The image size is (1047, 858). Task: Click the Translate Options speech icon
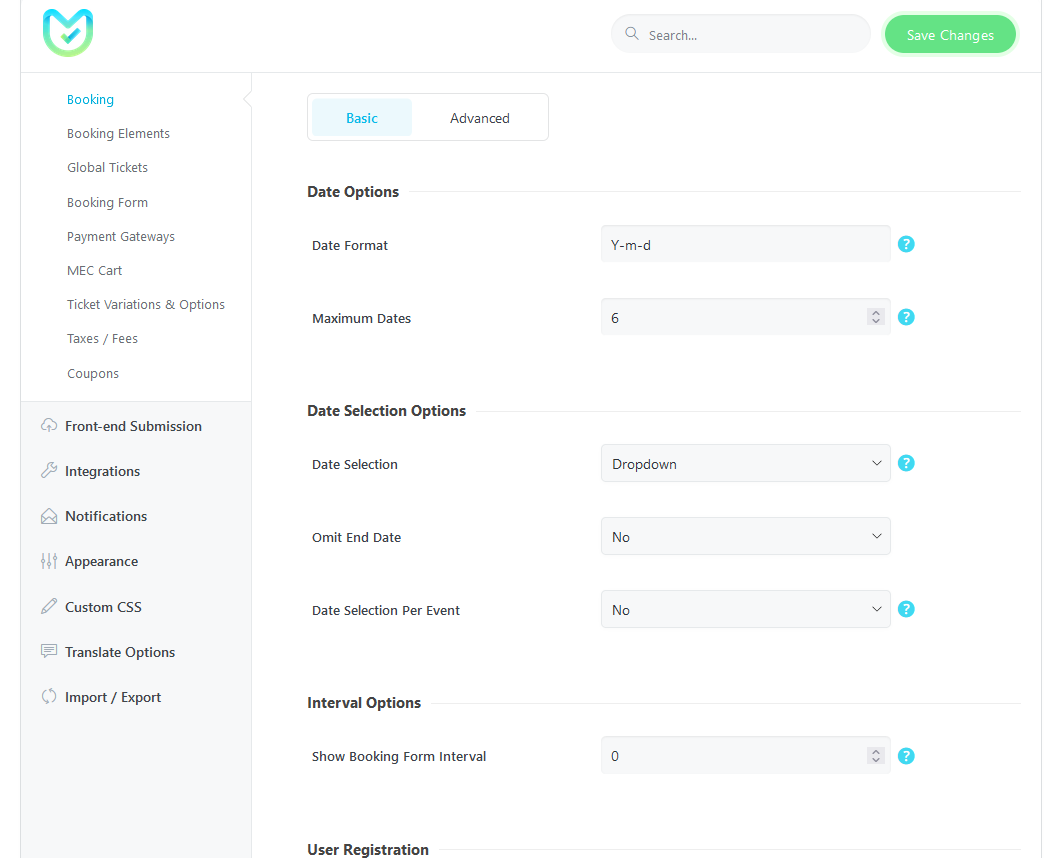(x=49, y=652)
